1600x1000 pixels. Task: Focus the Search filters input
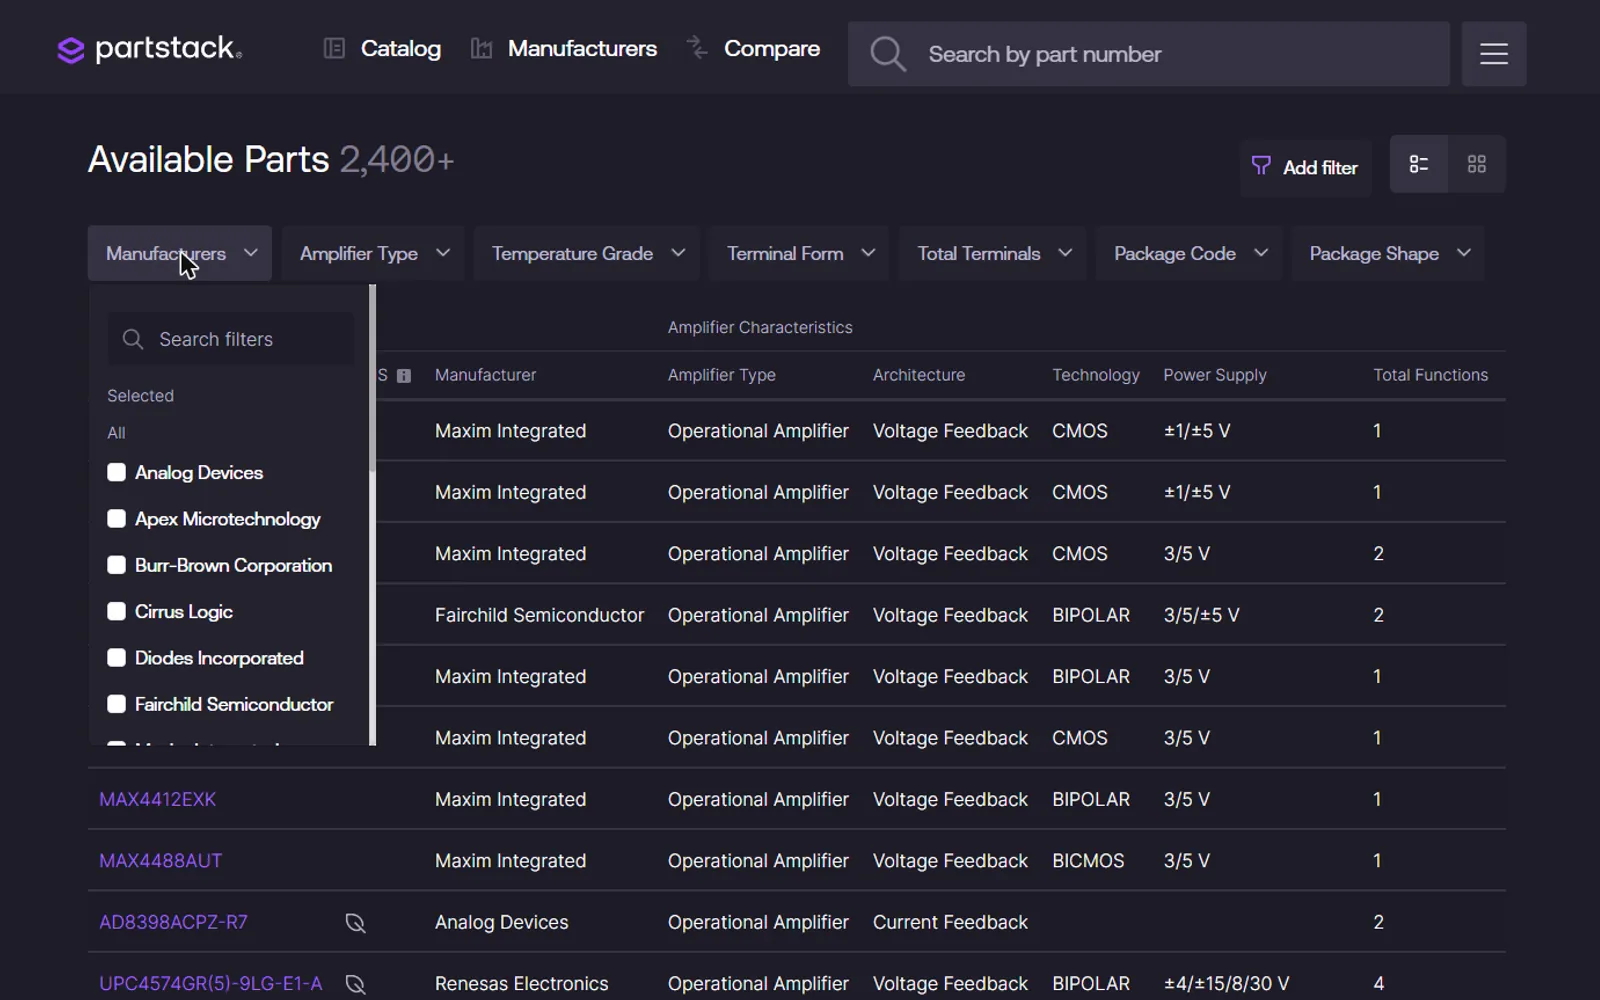coord(231,339)
